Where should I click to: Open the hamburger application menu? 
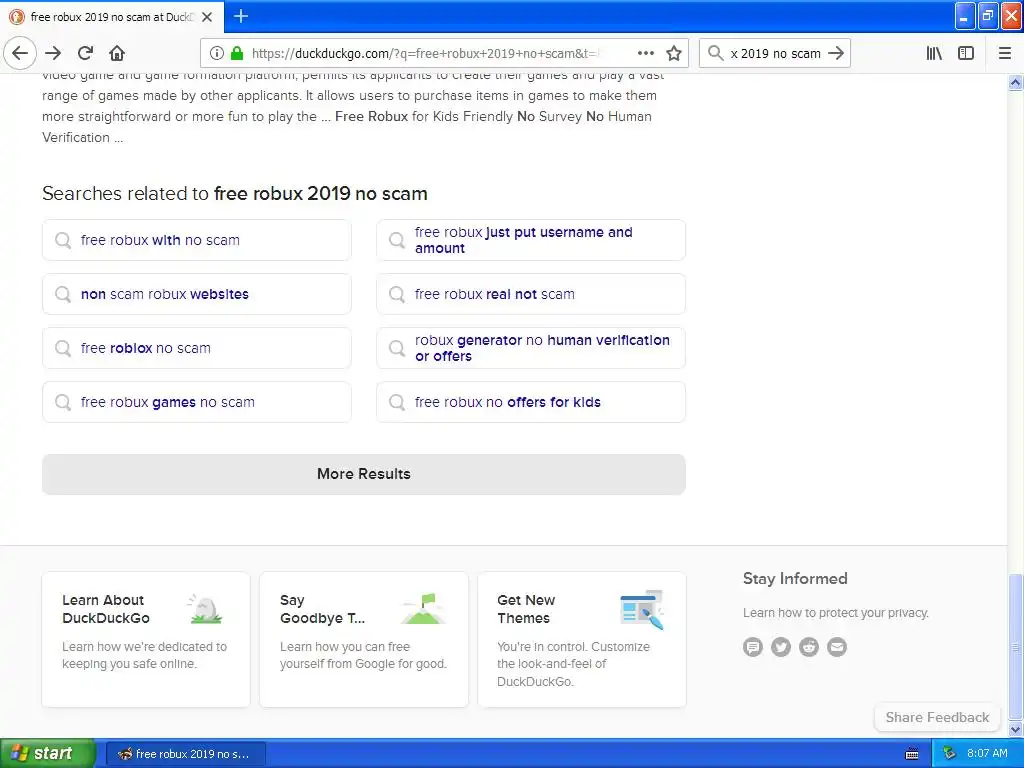click(1005, 53)
